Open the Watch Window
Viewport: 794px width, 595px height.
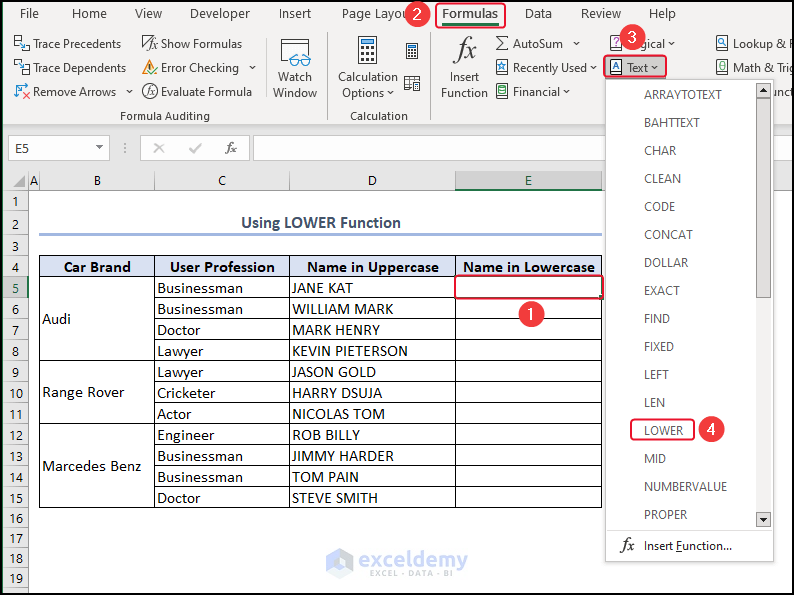click(295, 68)
